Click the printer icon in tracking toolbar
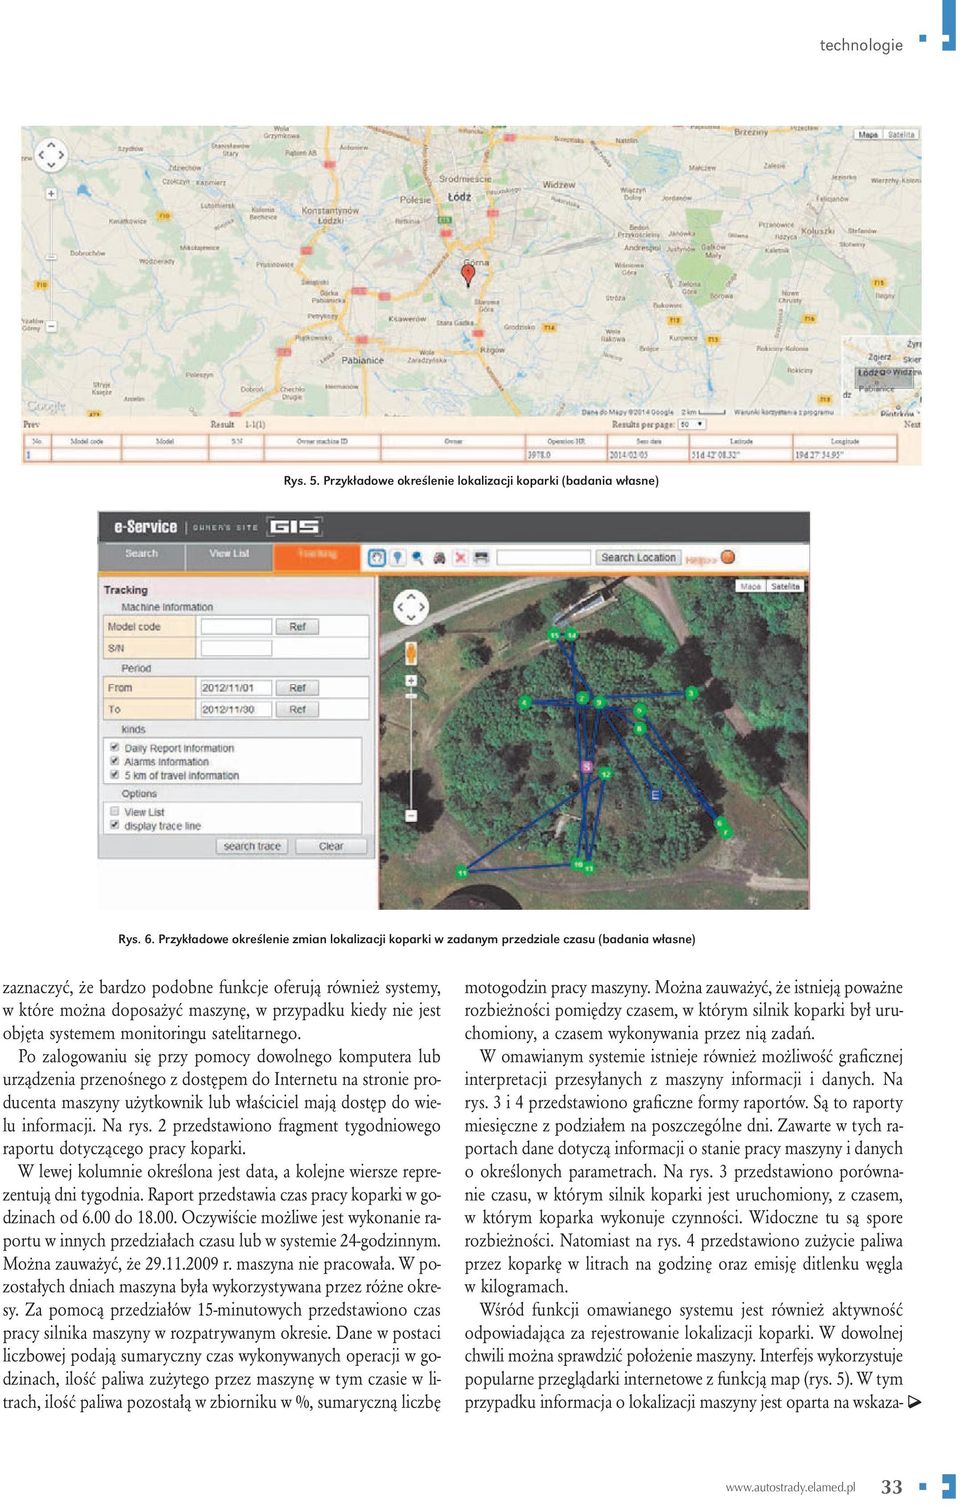The image size is (960, 1506). point(481,557)
